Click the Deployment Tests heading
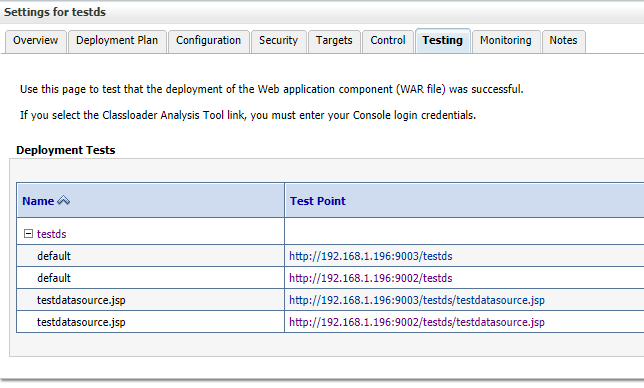 coord(66,150)
